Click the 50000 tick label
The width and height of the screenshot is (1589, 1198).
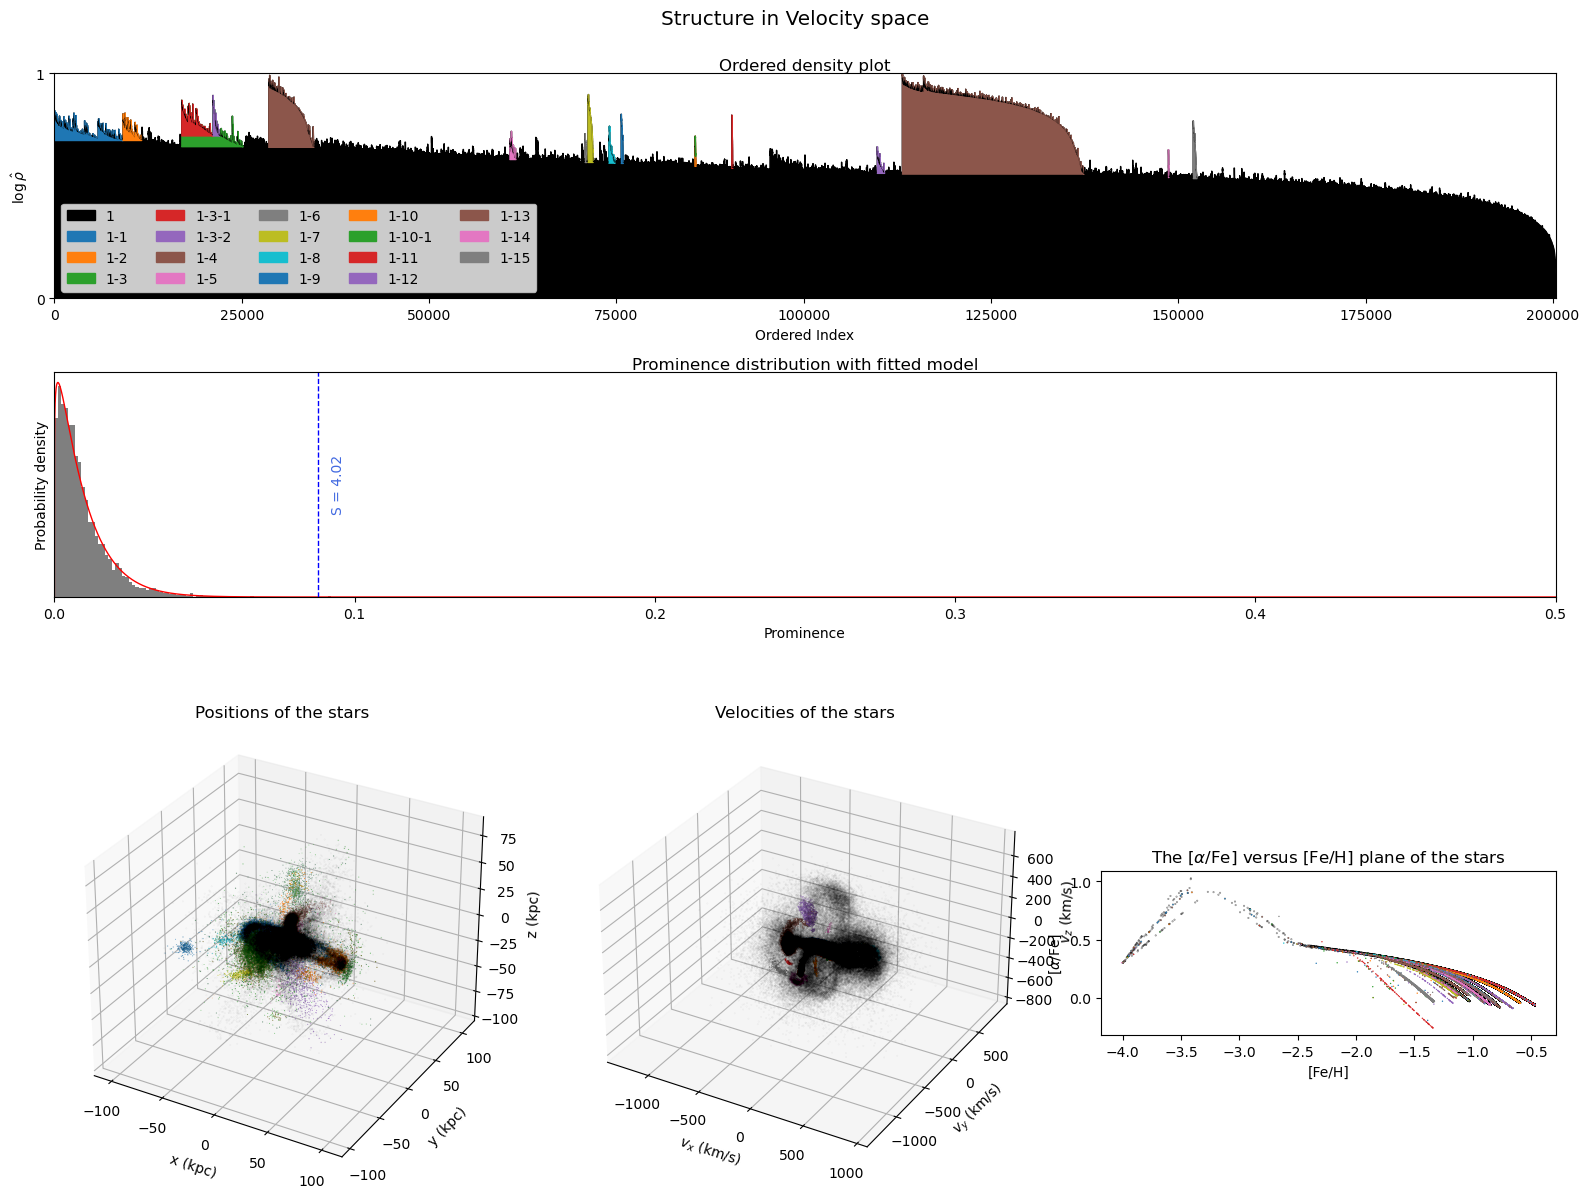click(x=429, y=315)
